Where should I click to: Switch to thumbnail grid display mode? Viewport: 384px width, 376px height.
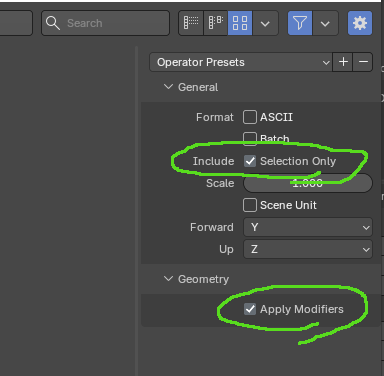(240, 23)
